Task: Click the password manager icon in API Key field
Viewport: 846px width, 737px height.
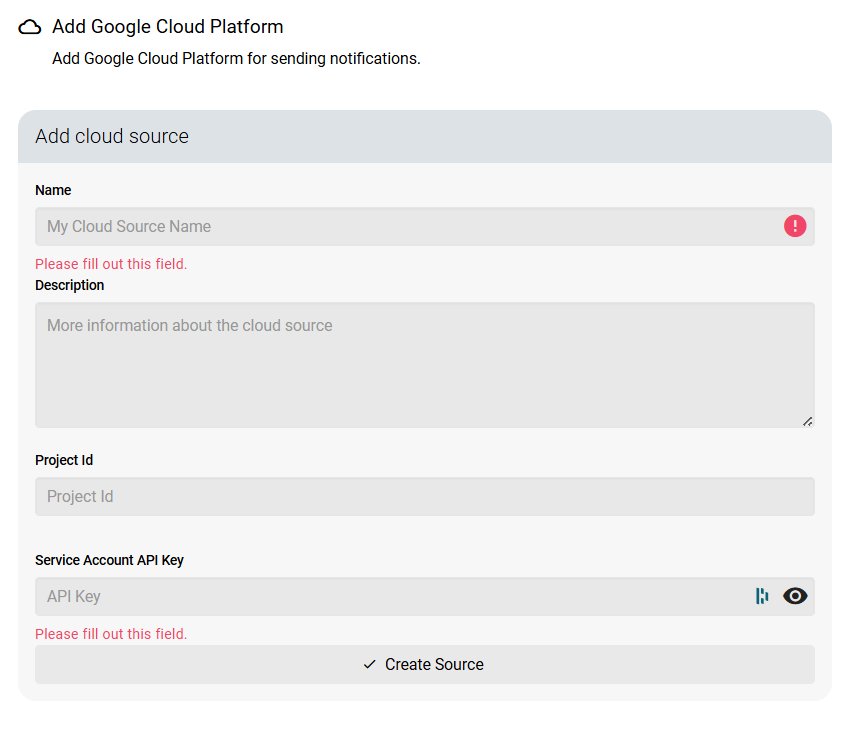Action: pos(762,596)
